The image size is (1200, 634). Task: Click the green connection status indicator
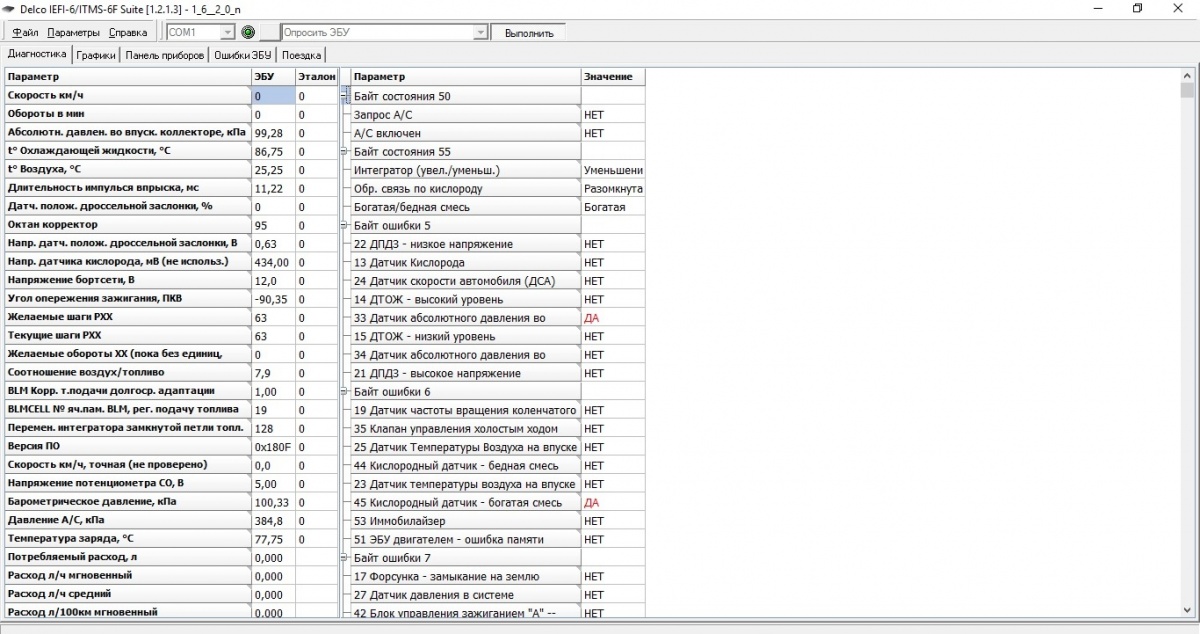click(x=248, y=32)
